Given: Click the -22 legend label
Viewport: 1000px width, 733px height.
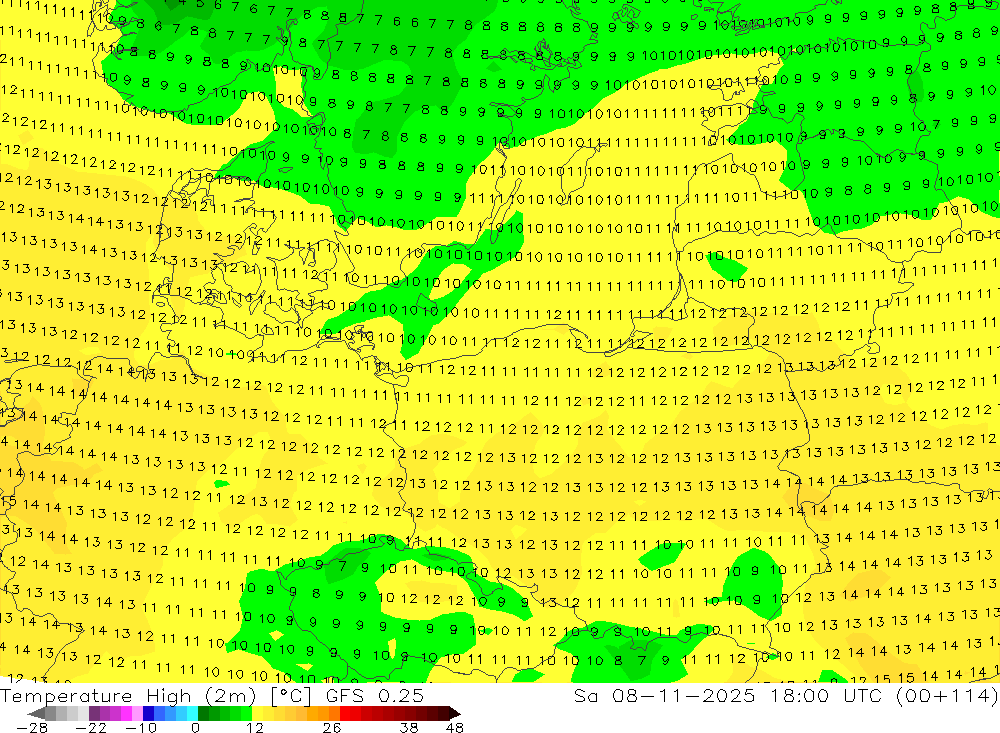Looking at the screenshot, I should (91, 727).
